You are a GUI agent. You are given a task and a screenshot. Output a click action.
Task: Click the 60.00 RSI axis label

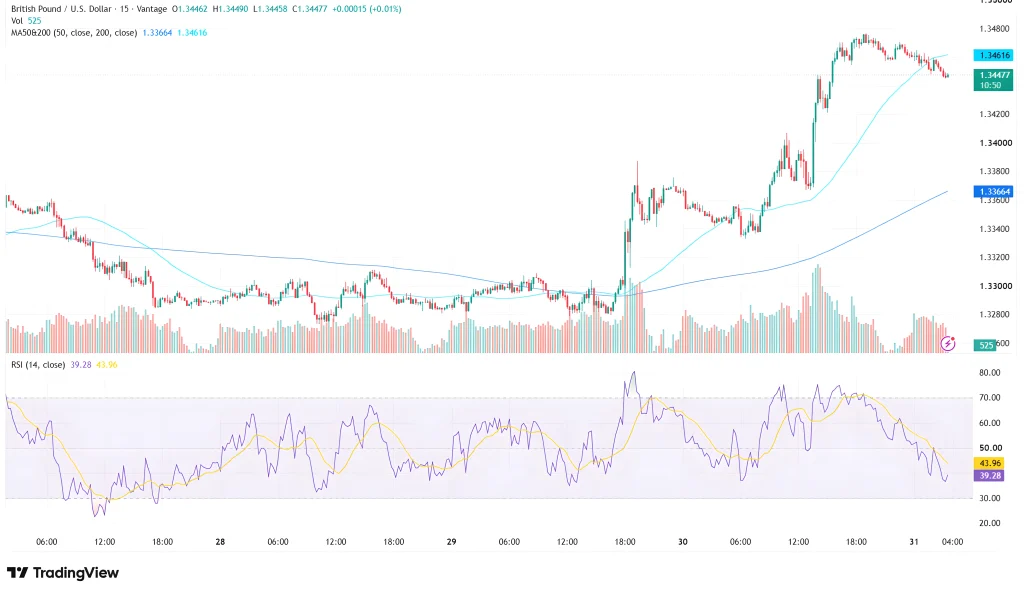[x=990, y=423]
